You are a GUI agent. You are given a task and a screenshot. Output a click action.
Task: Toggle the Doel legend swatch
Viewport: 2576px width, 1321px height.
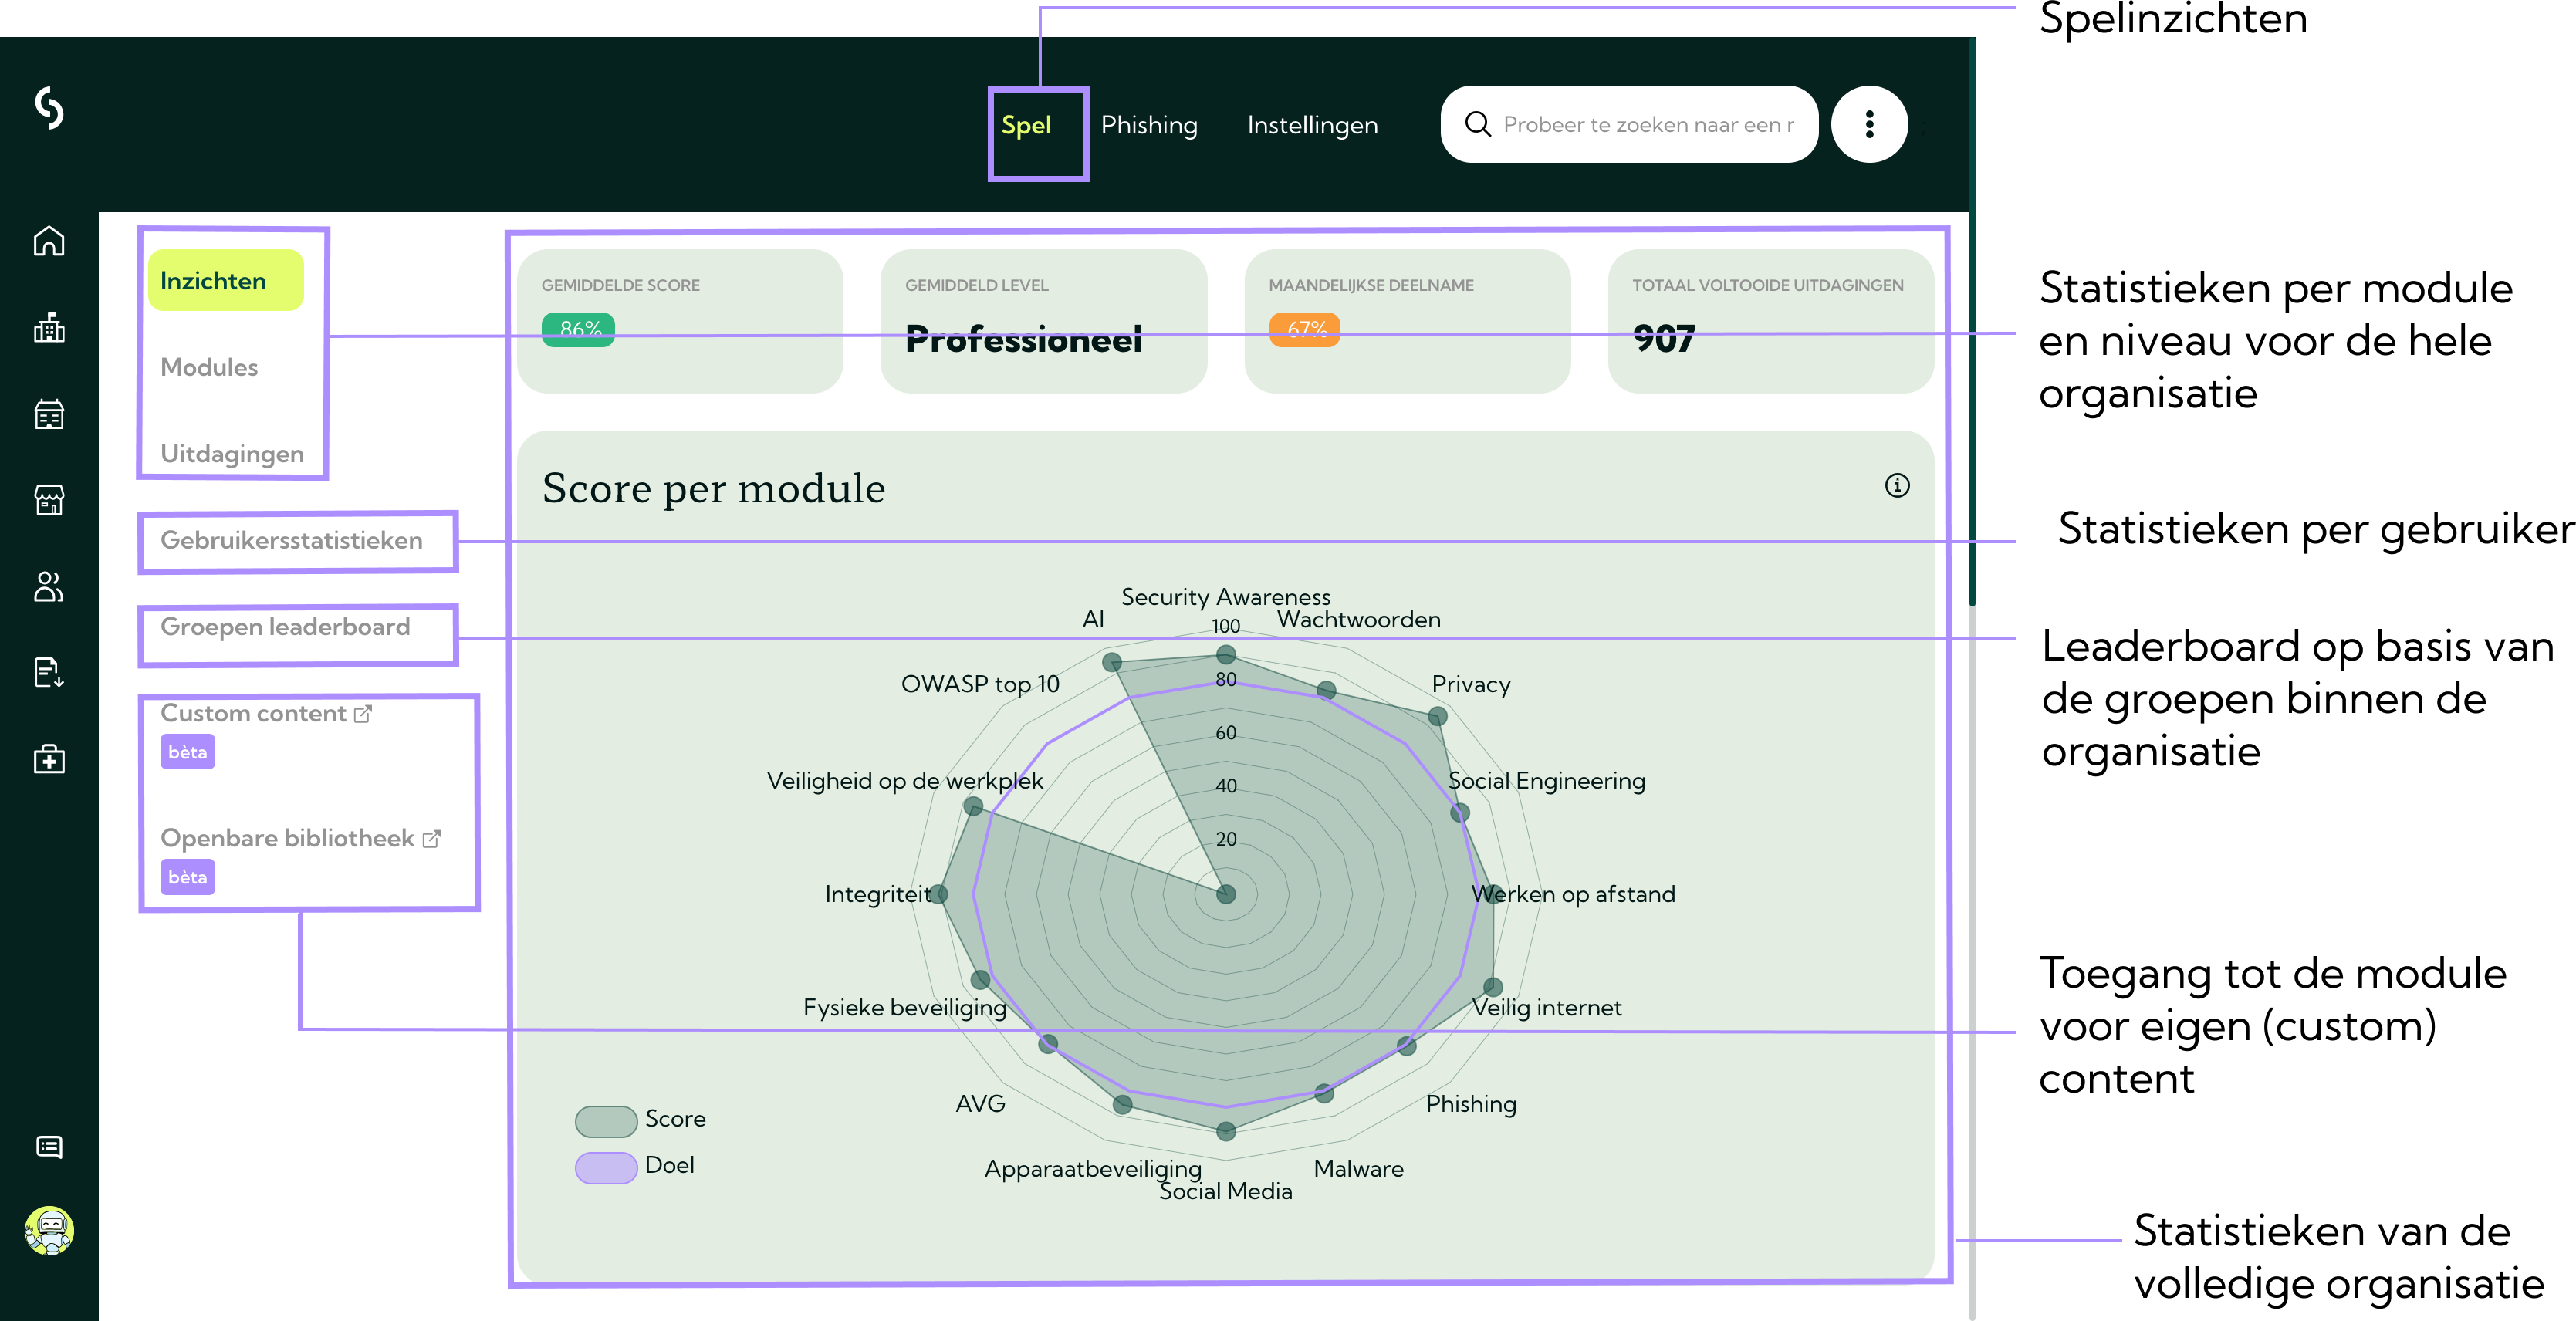[x=606, y=1167]
